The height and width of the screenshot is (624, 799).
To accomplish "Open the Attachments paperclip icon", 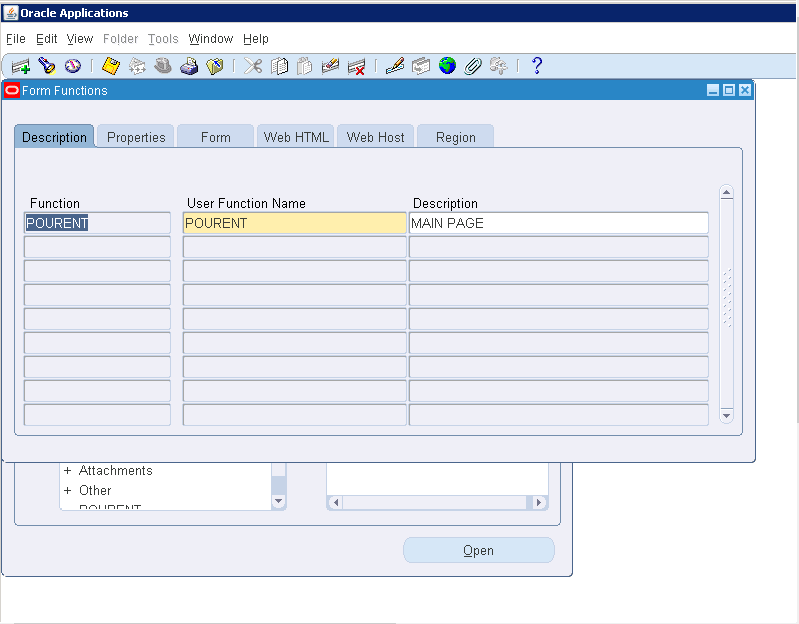I will click(473, 66).
